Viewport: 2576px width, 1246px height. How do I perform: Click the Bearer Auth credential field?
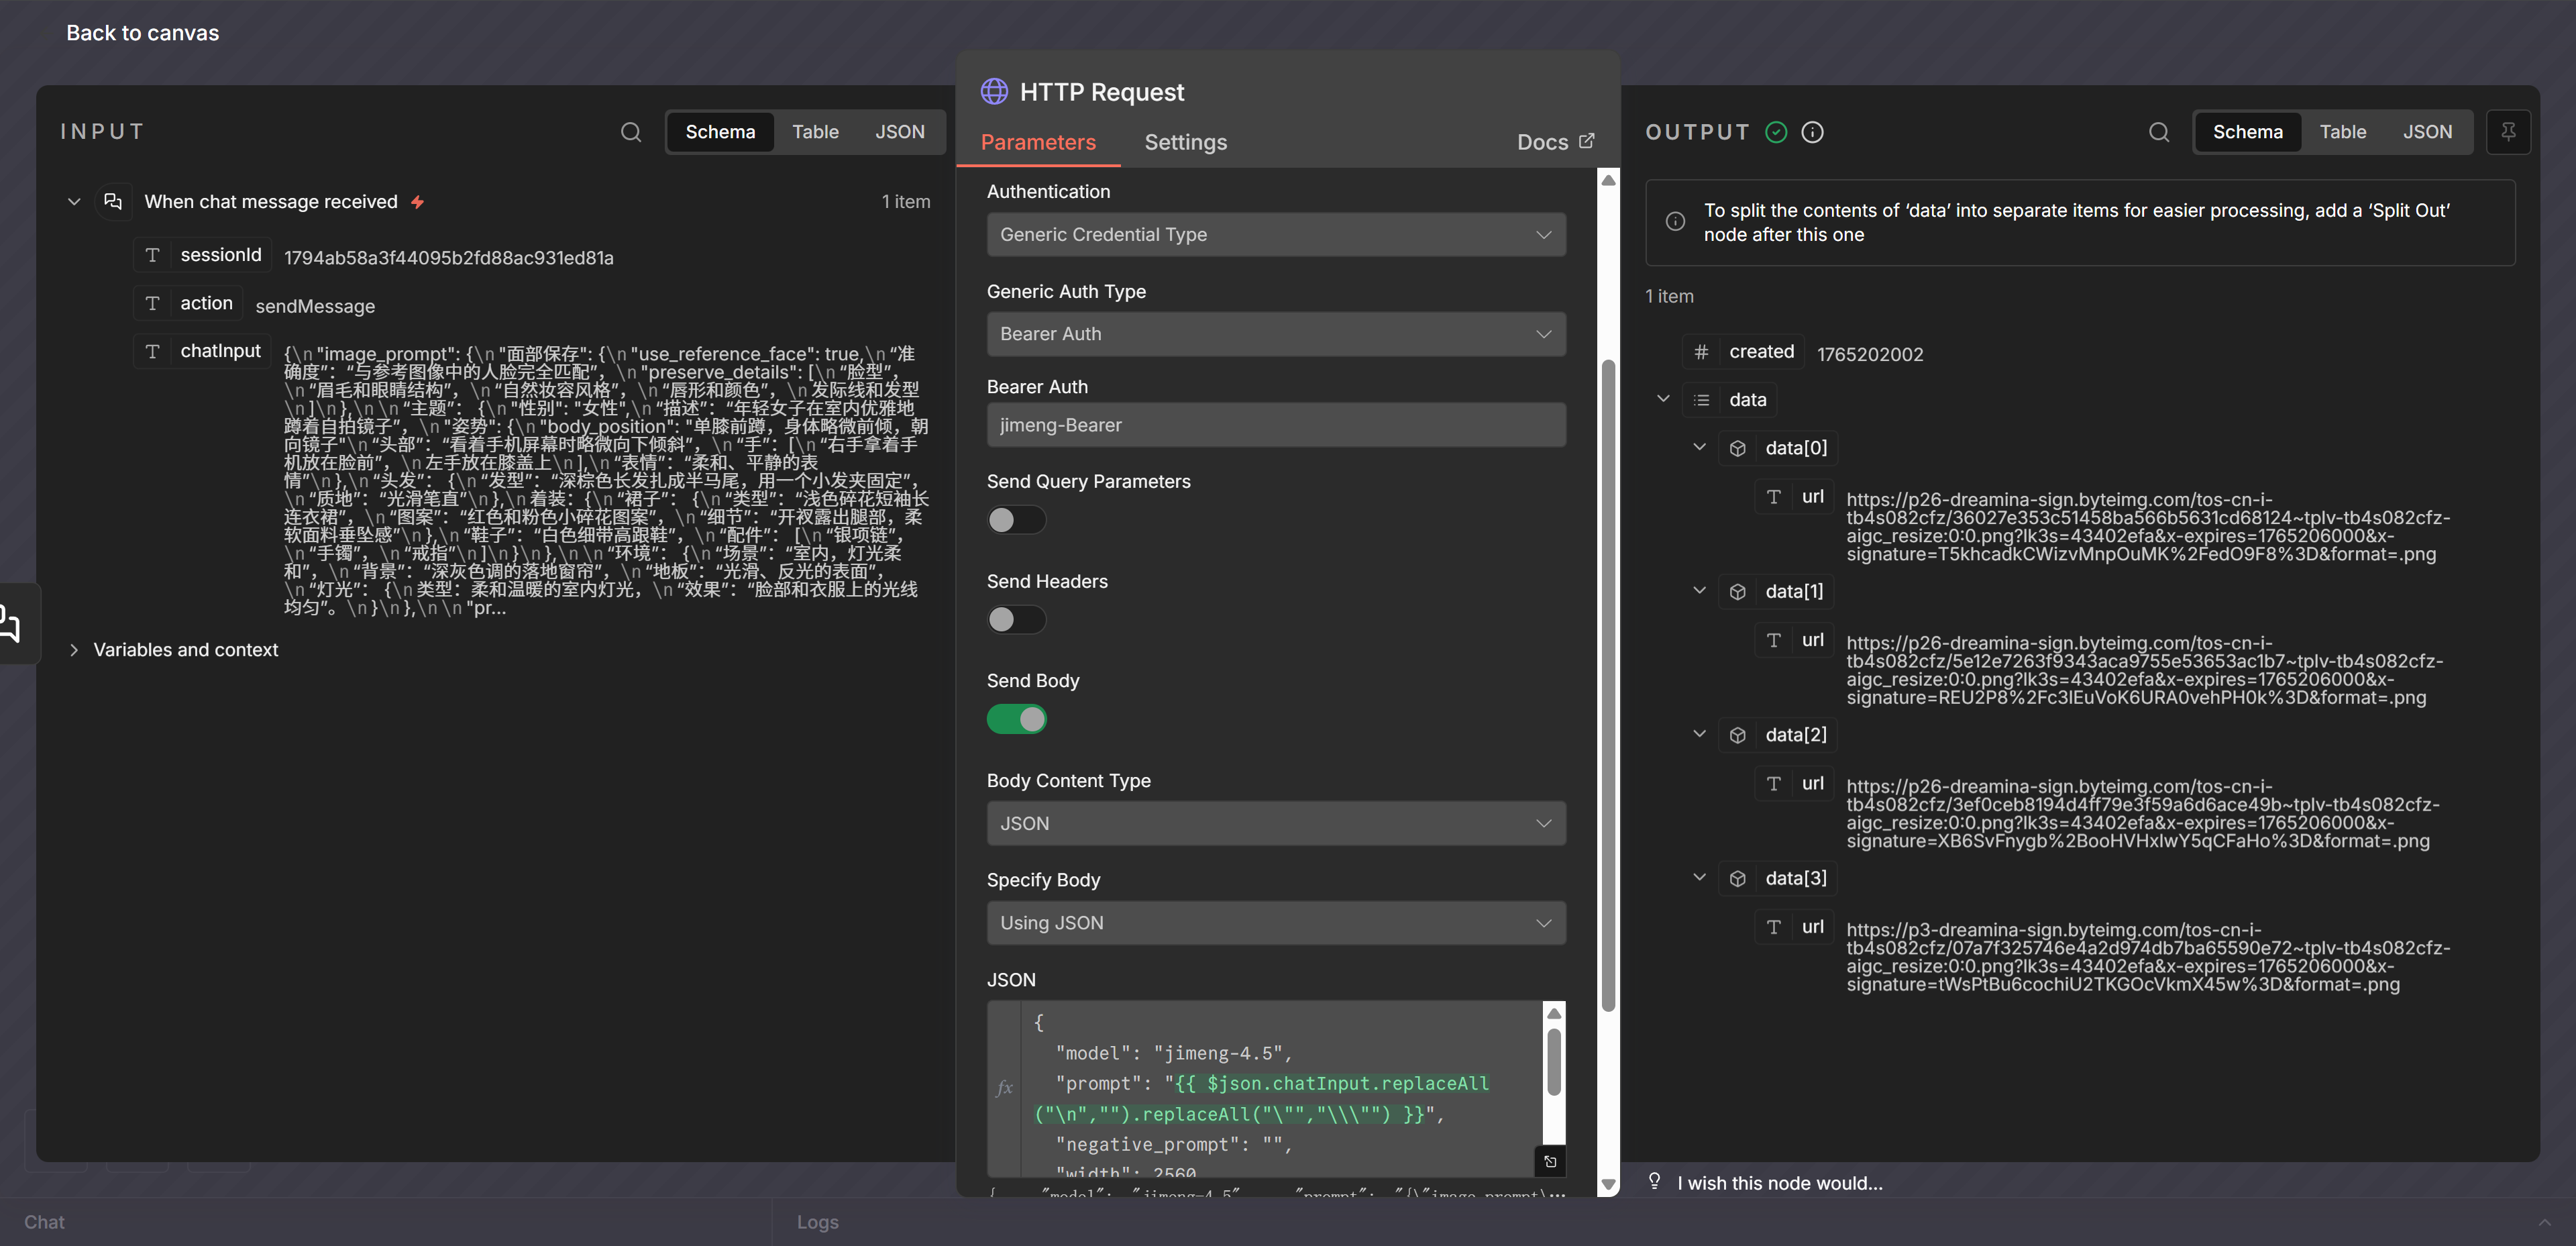(1275, 425)
